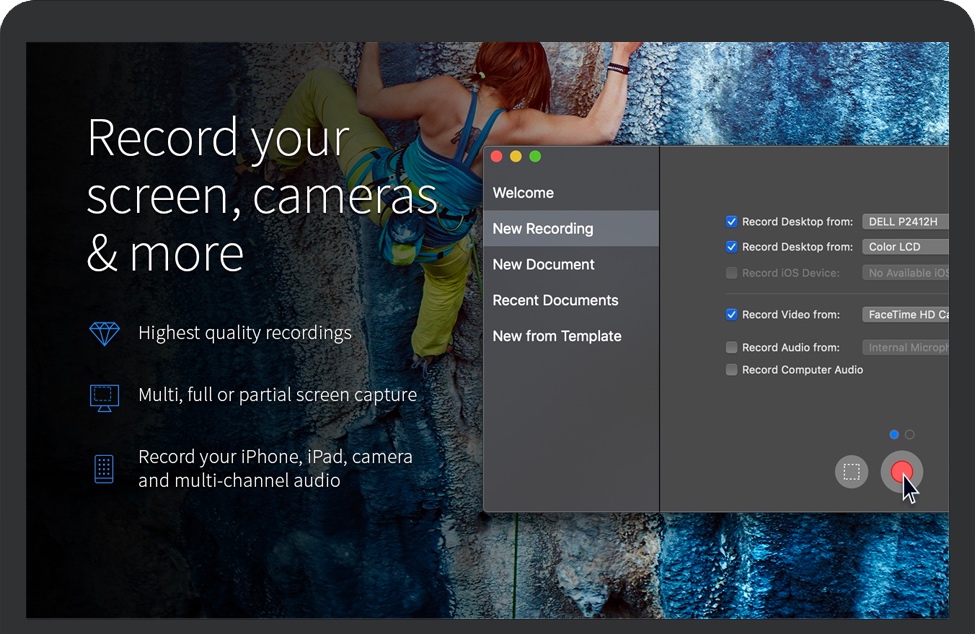Open the DELL P2412H display dropdown
Screen dimensions: 975x634
[x=904, y=222]
